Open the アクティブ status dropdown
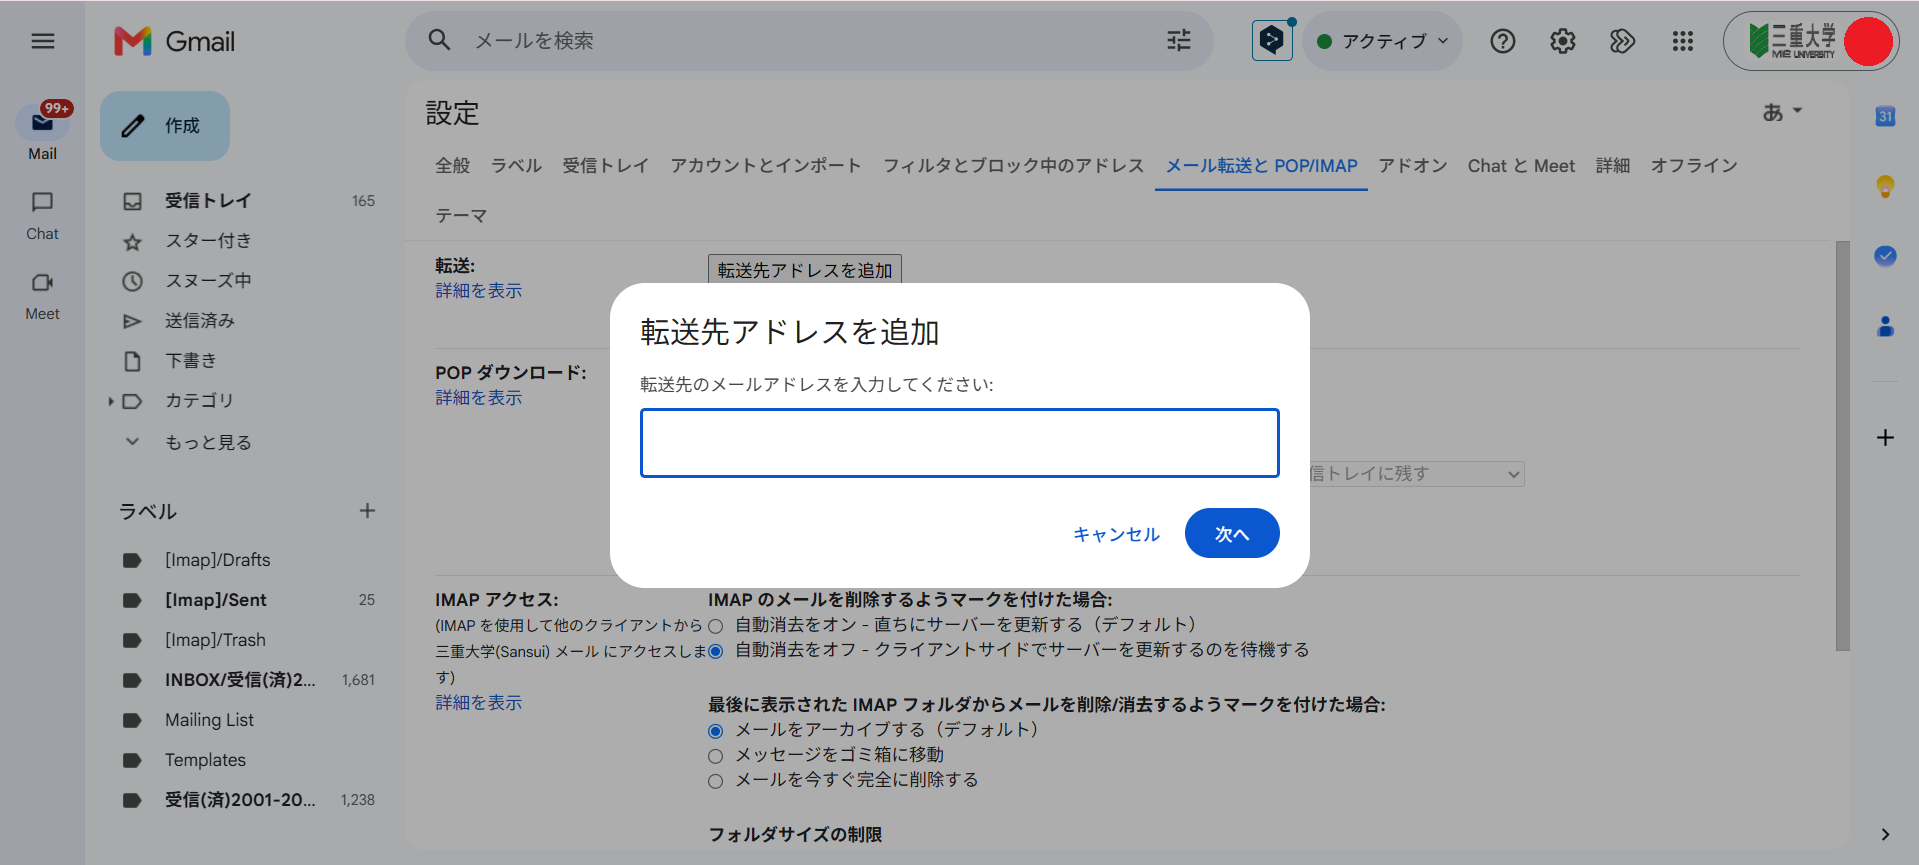Image resolution: width=1919 pixels, height=865 pixels. [x=1383, y=41]
